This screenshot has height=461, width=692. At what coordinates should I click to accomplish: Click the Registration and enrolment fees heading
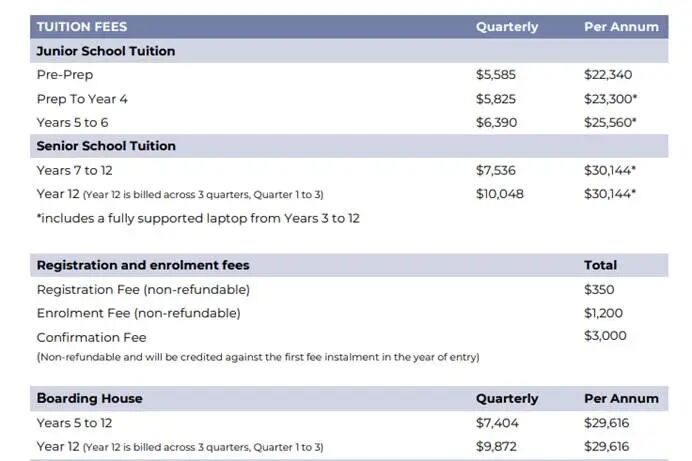(x=143, y=265)
